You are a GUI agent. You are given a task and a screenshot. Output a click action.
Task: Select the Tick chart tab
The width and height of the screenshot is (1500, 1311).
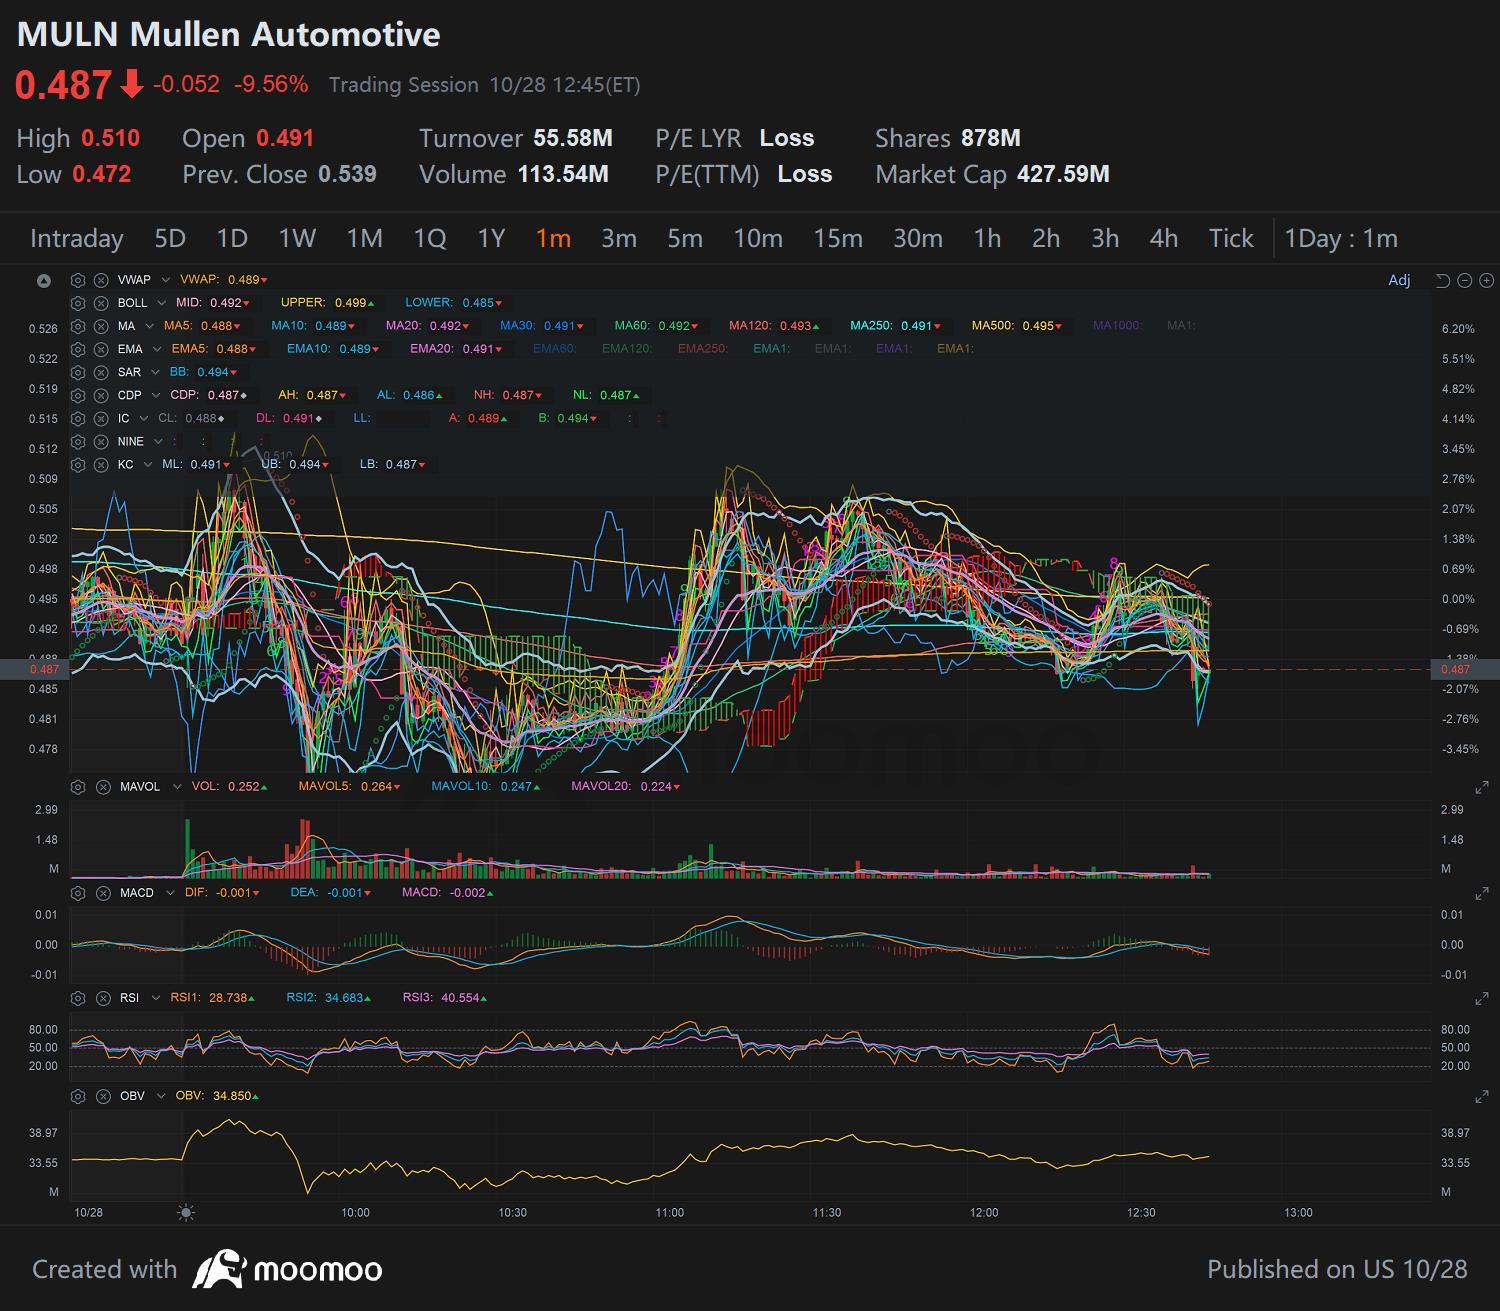(x=1231, y=238)
